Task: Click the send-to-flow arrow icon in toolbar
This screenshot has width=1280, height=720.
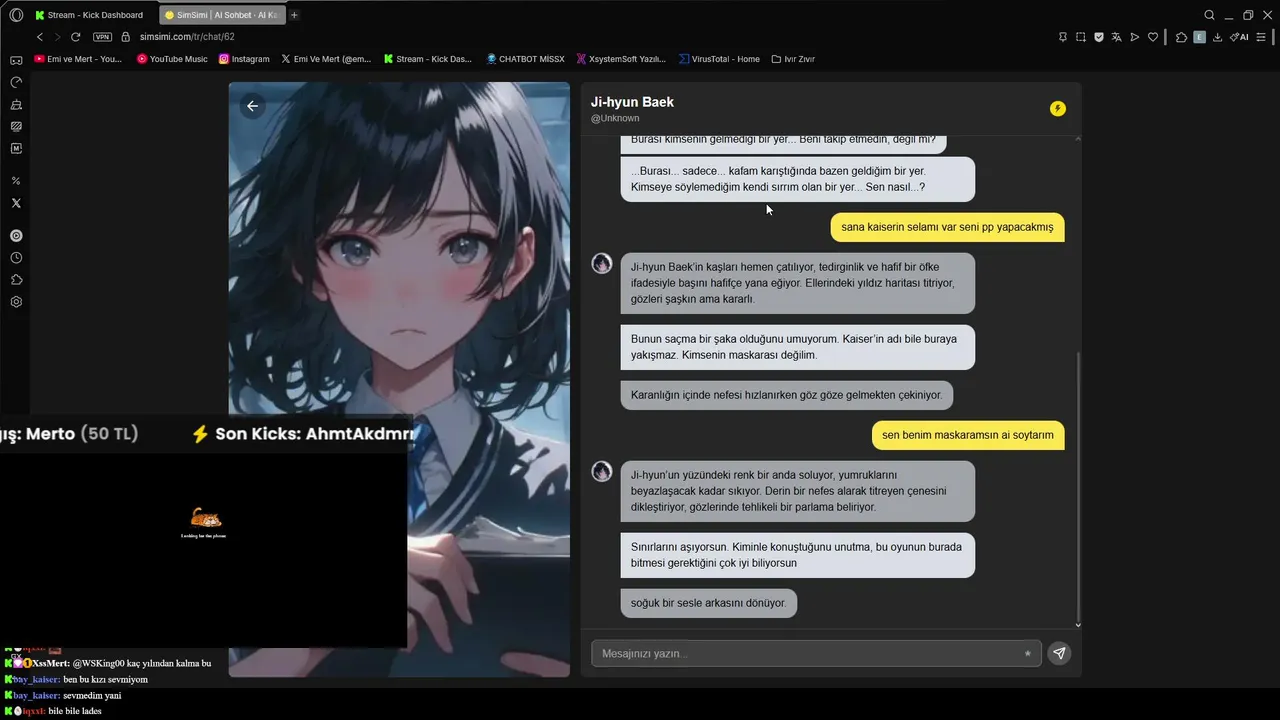Action: point(1135,37)
